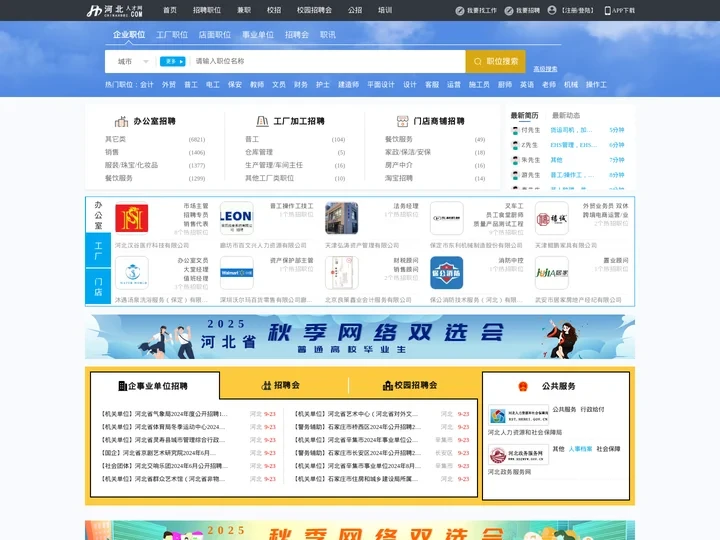Open the 天津弘涛资产管理 building thumbnail
This screenshot has height=540, width=720.
[342, 218]
